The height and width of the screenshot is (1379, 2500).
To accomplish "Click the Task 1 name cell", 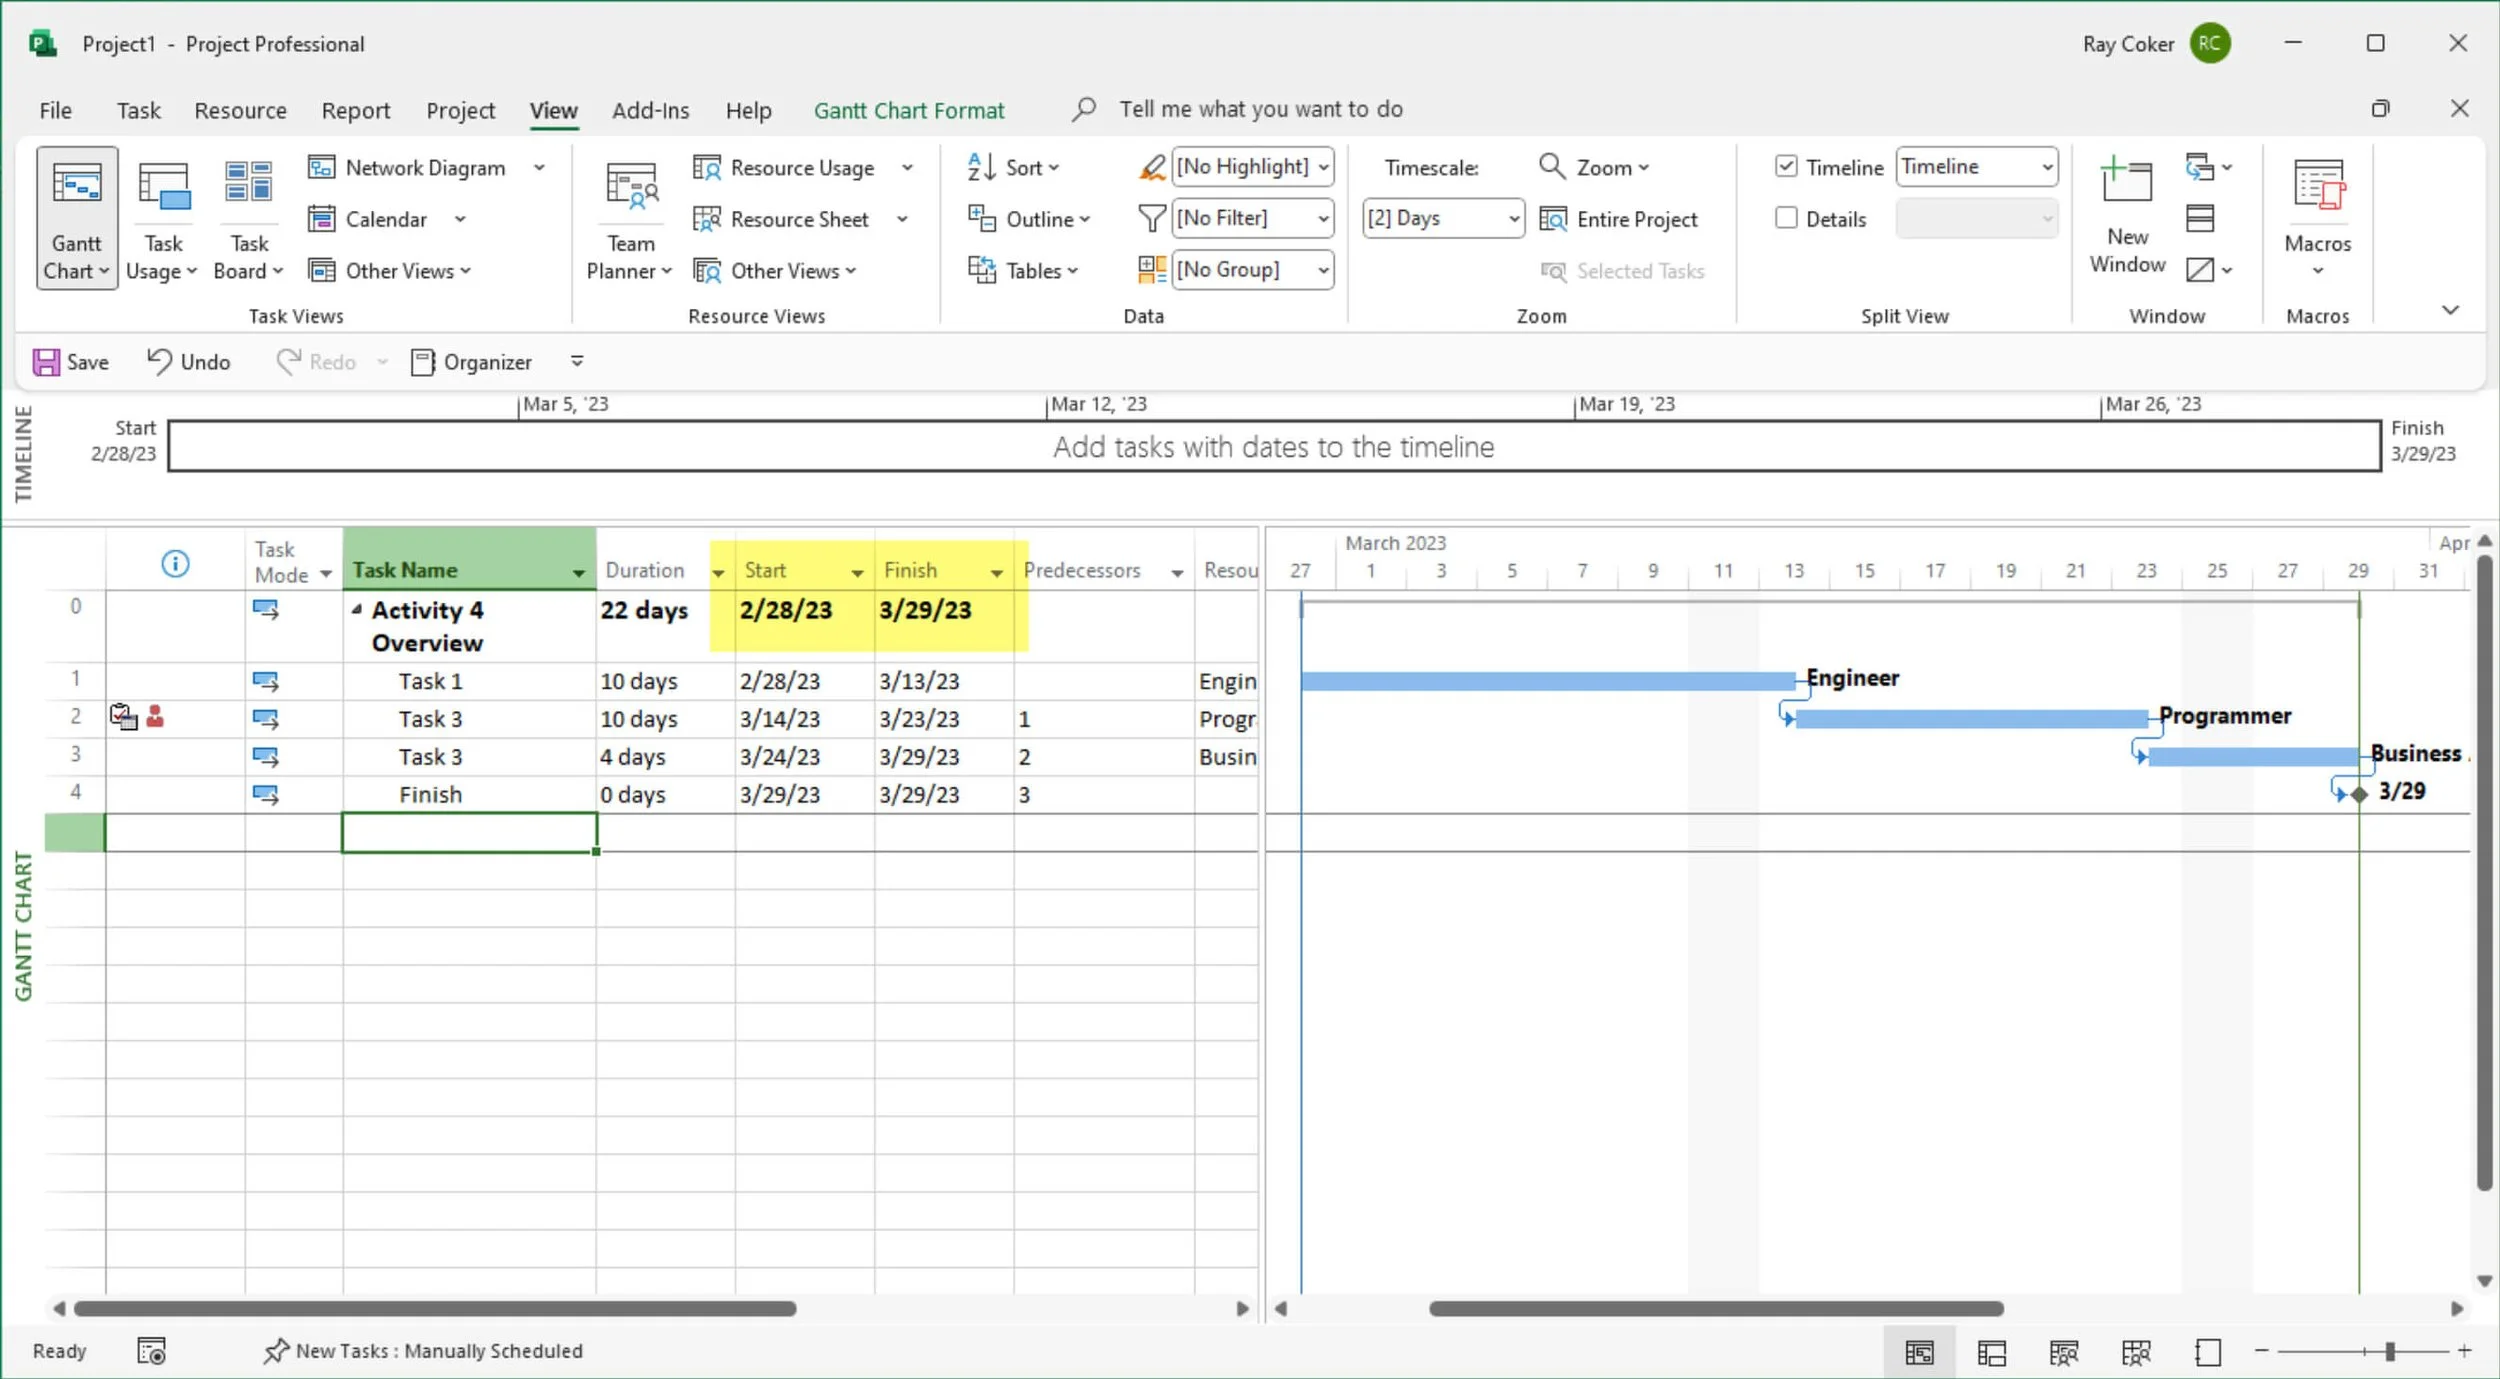I will pos(469,681).
